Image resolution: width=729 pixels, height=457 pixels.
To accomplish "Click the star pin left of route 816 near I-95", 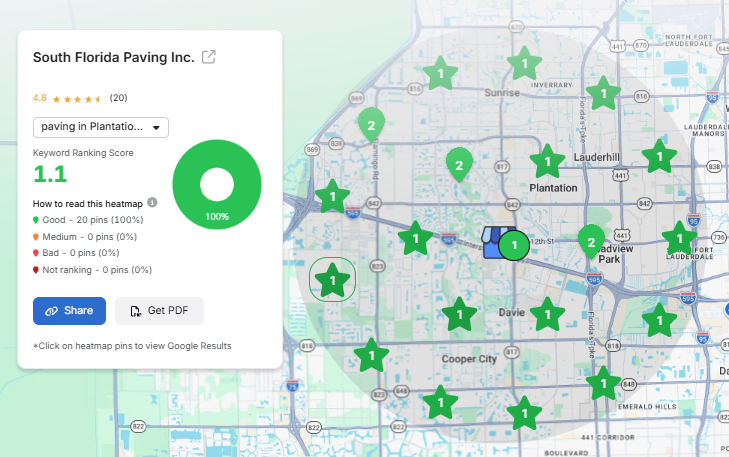I will pyautogui.click(x=603, y=93).
